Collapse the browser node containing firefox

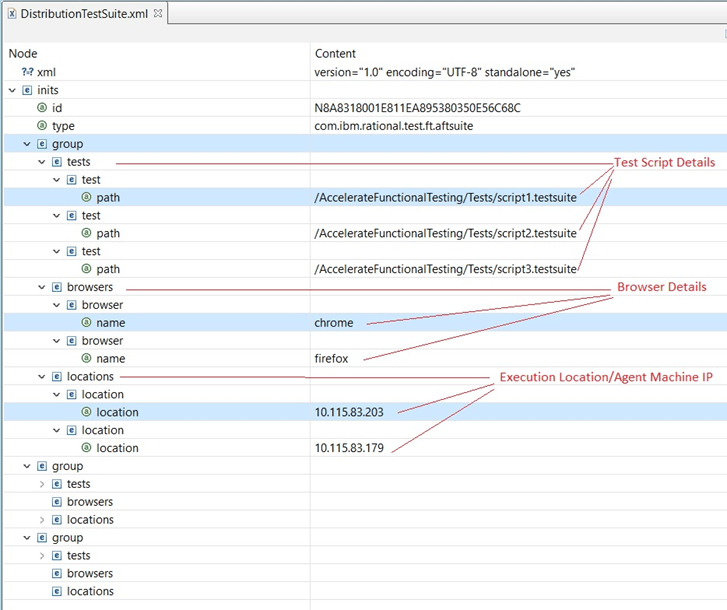[x=57, y=341]
